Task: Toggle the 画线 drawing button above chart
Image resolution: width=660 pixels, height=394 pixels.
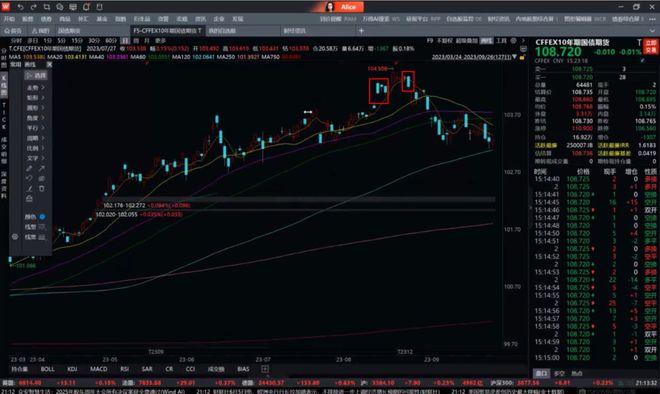Action: (487, 41)
